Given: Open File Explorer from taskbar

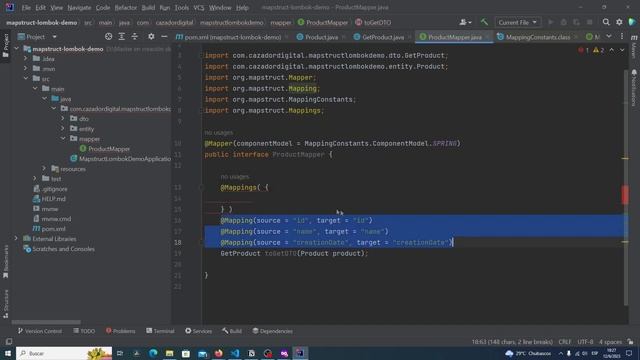Looking at the screenshot, I should (169, 353).
